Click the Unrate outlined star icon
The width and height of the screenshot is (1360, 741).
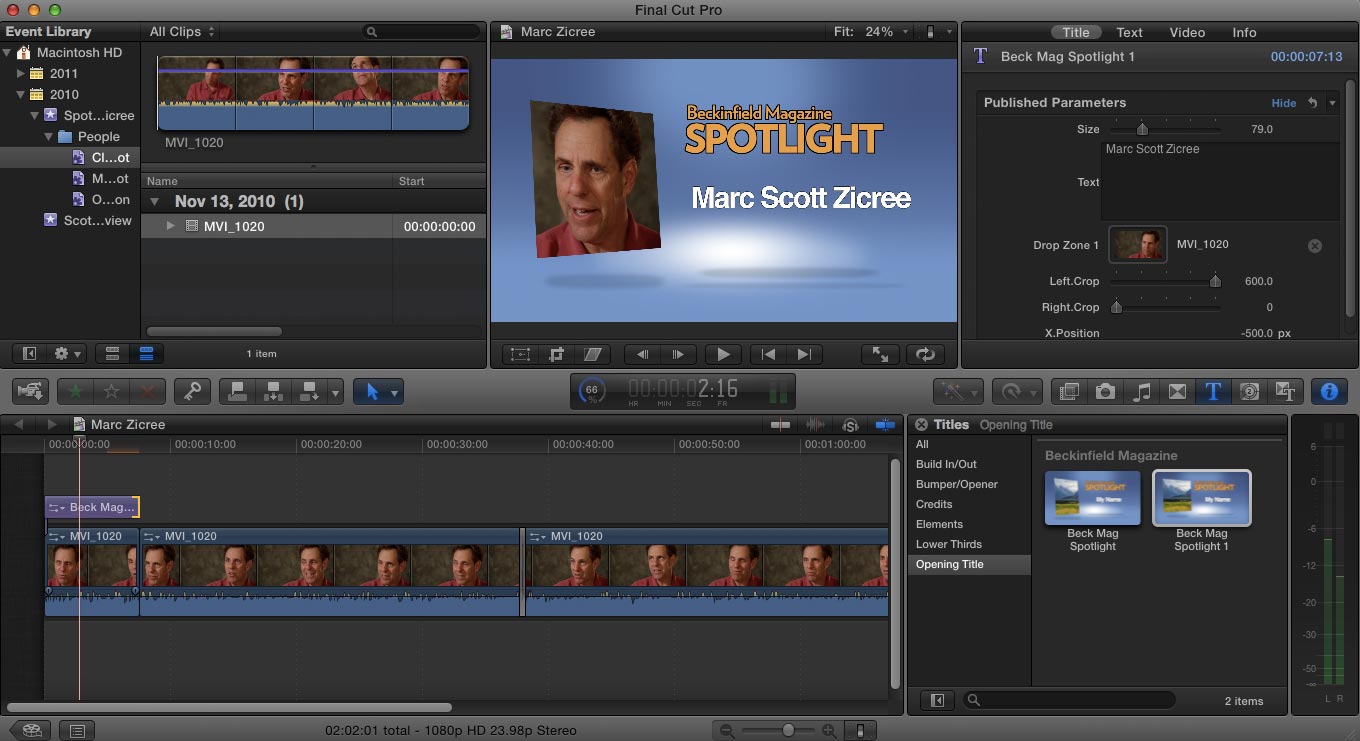112,391
